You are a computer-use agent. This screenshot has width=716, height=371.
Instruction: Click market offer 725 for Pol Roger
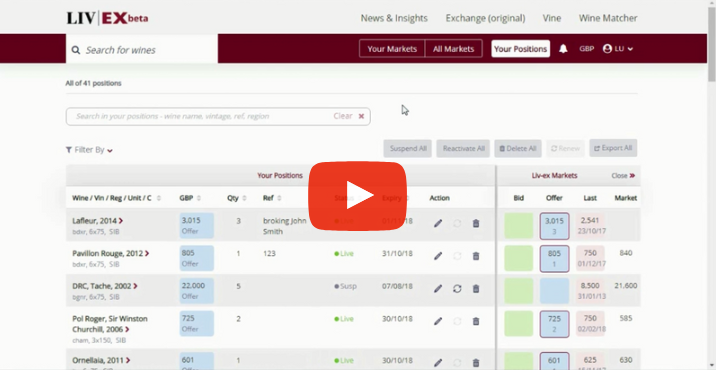point(554,324)
